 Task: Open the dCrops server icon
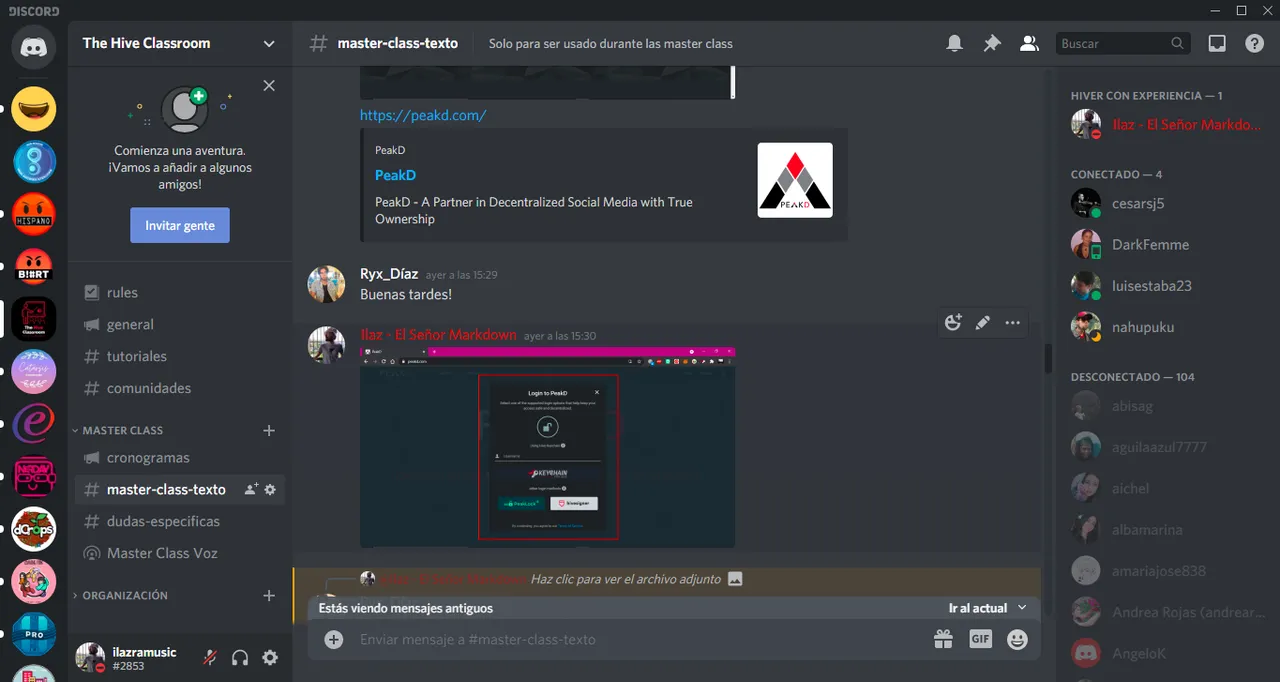pos(33,529)
